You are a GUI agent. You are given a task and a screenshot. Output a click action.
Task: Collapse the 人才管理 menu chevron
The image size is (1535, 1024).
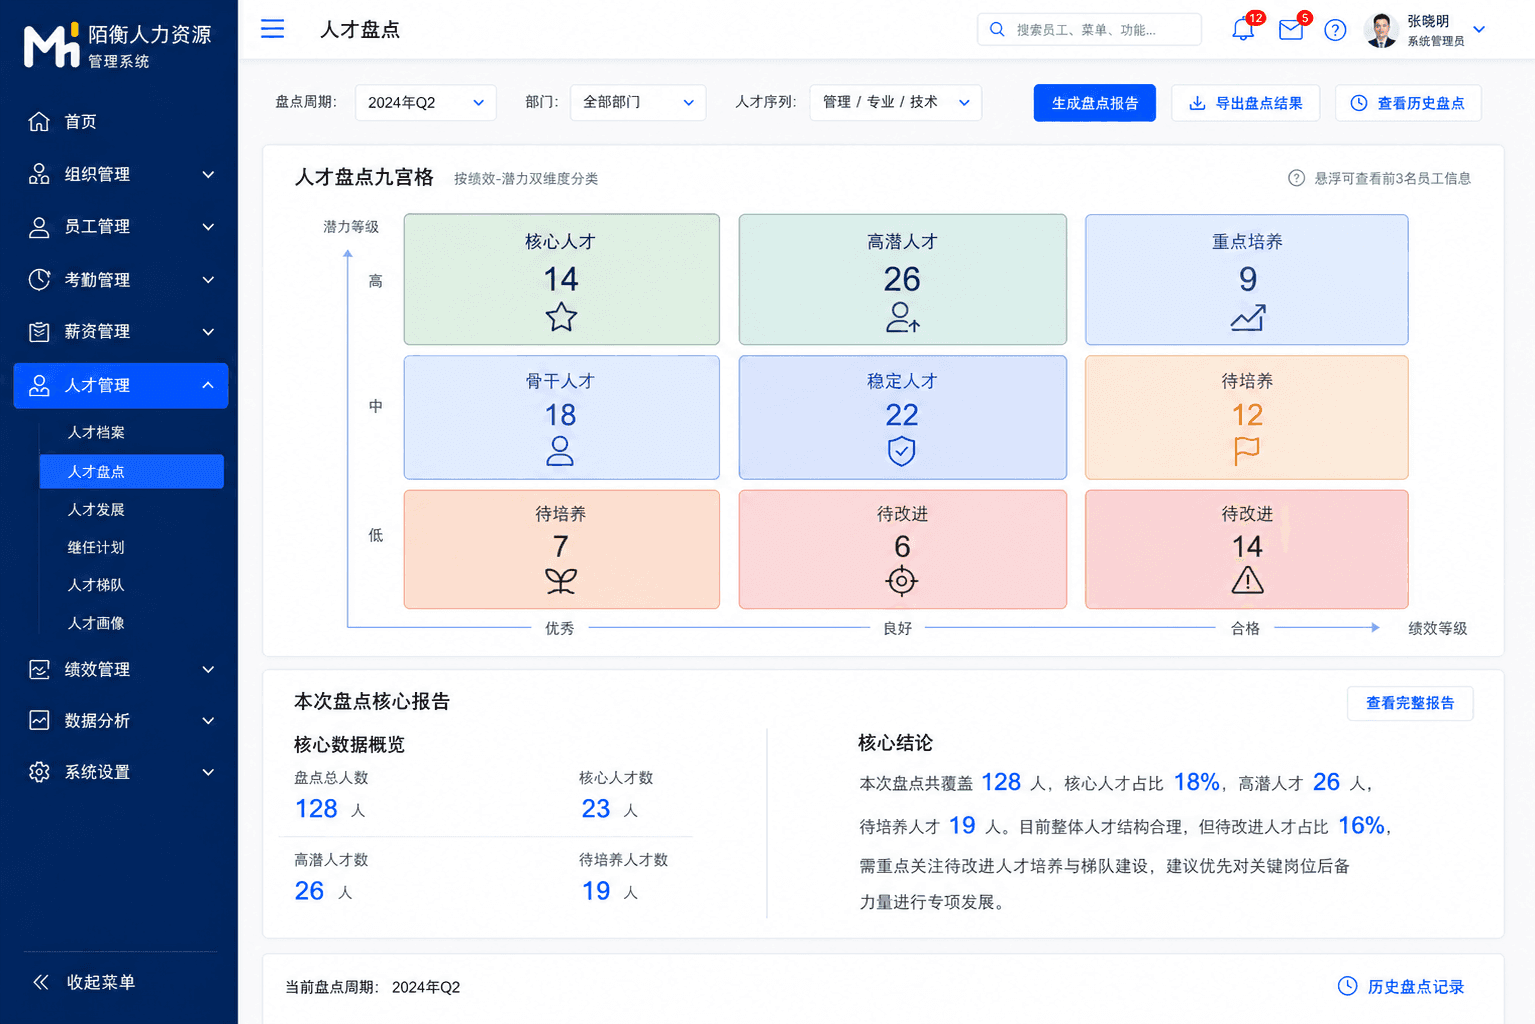(x=208, y=385)
